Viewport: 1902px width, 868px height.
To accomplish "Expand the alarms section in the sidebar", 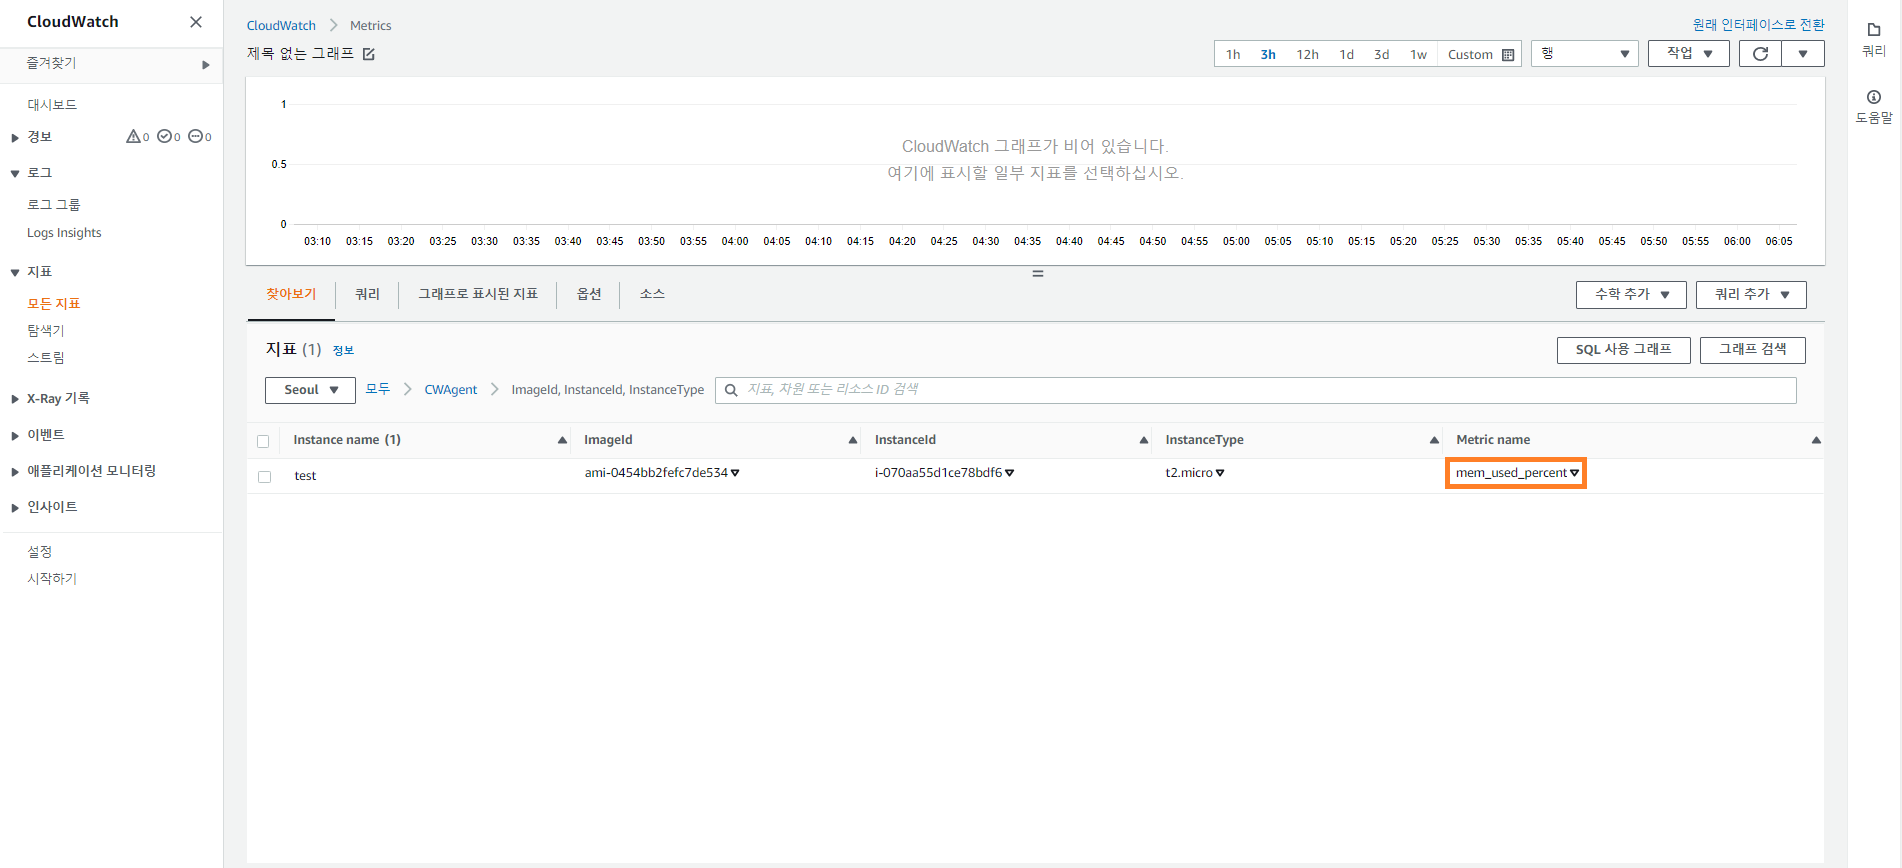I will (15, 138).
